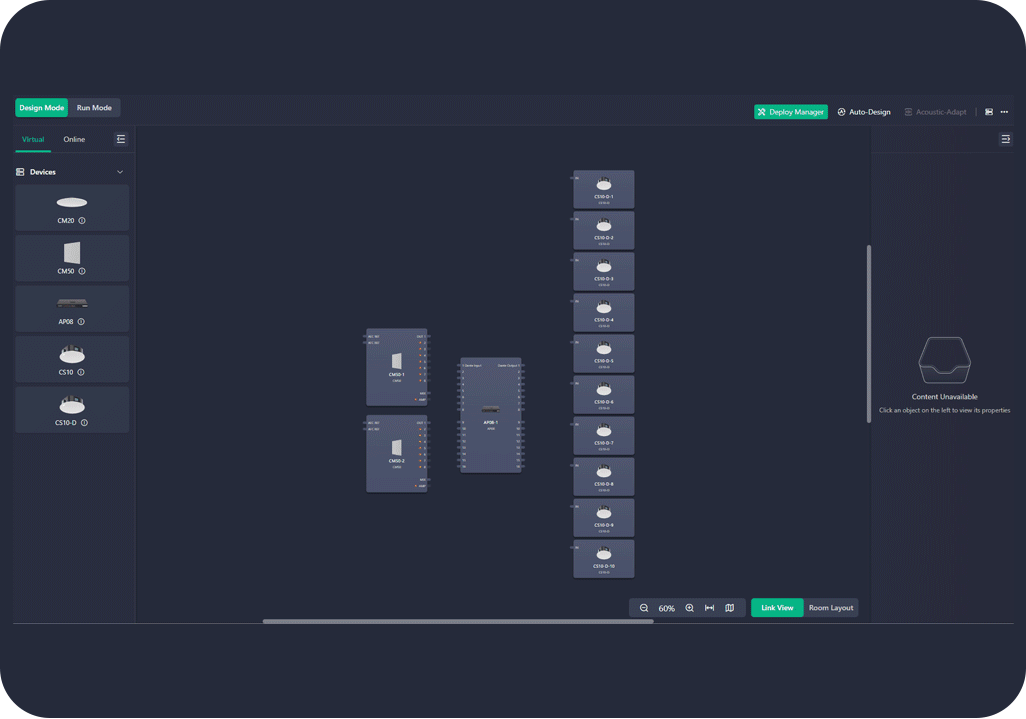Screen dimensions: 1026x719
Task: Switch to Room Layout view
Action: pyautogui.click(x=831, y=608)
